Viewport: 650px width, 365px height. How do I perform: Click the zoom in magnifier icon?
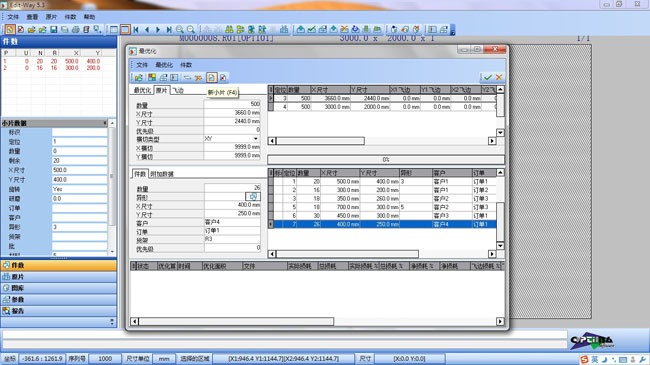(x=180, y=29)
